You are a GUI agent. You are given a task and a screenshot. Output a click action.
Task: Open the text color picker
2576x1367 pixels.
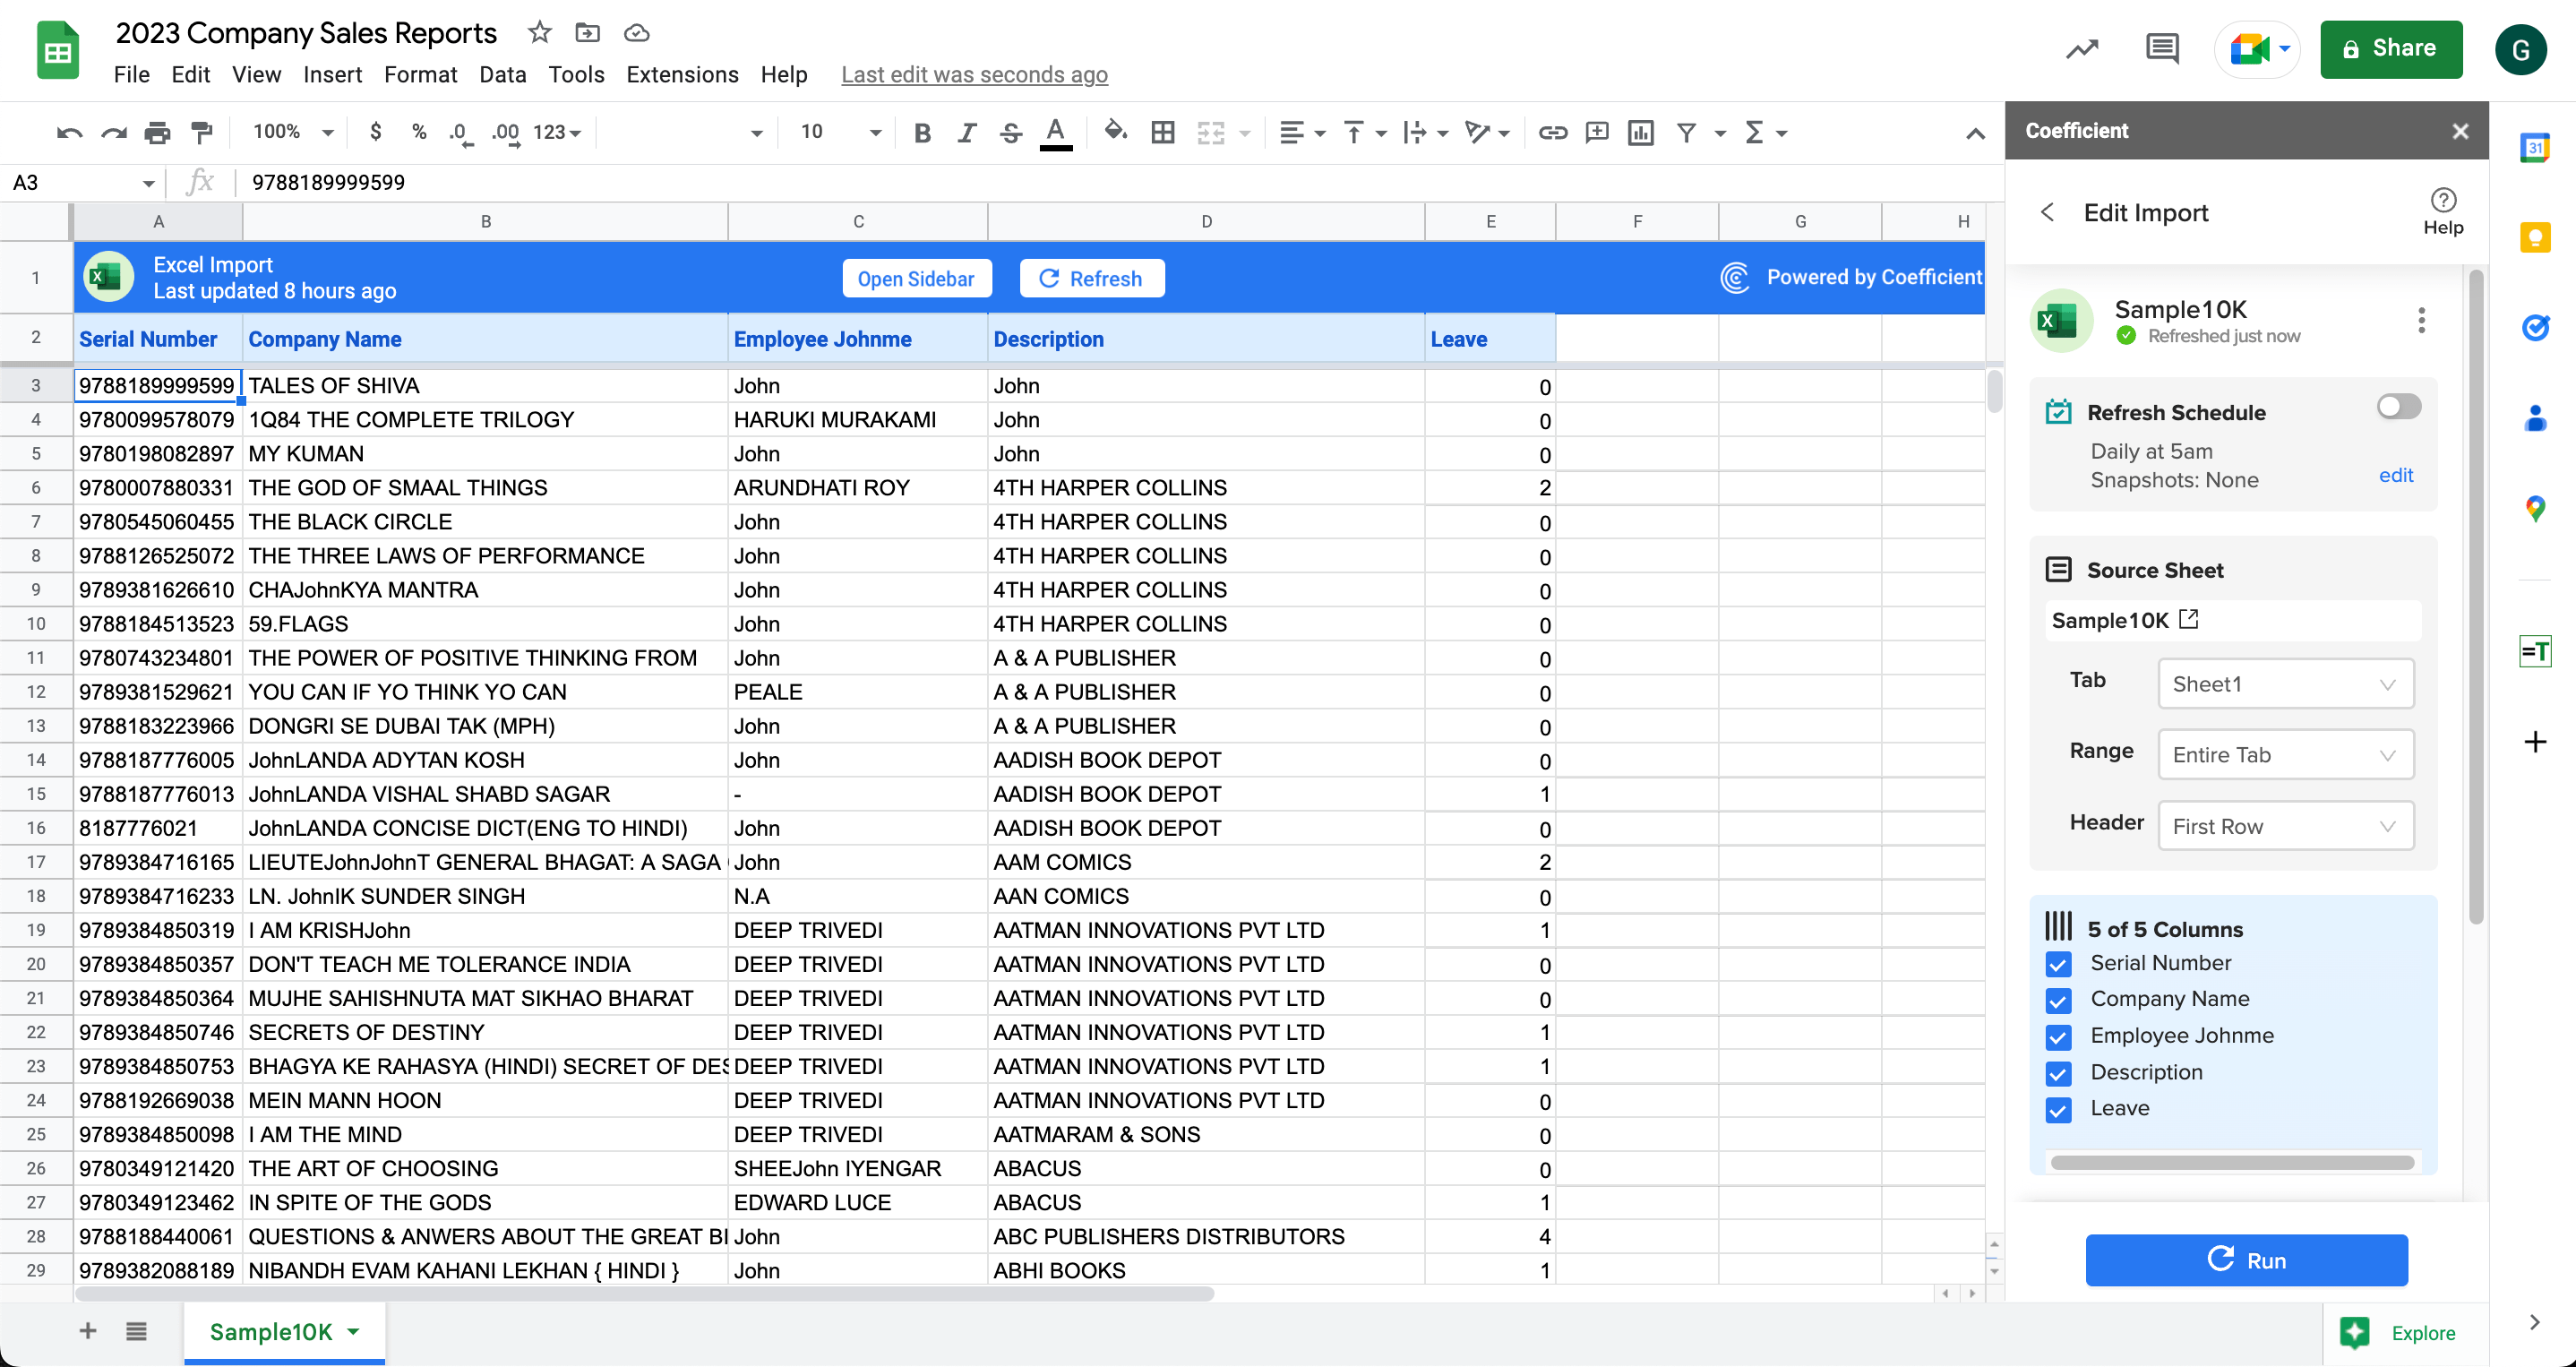click(x=1055, y=132)
